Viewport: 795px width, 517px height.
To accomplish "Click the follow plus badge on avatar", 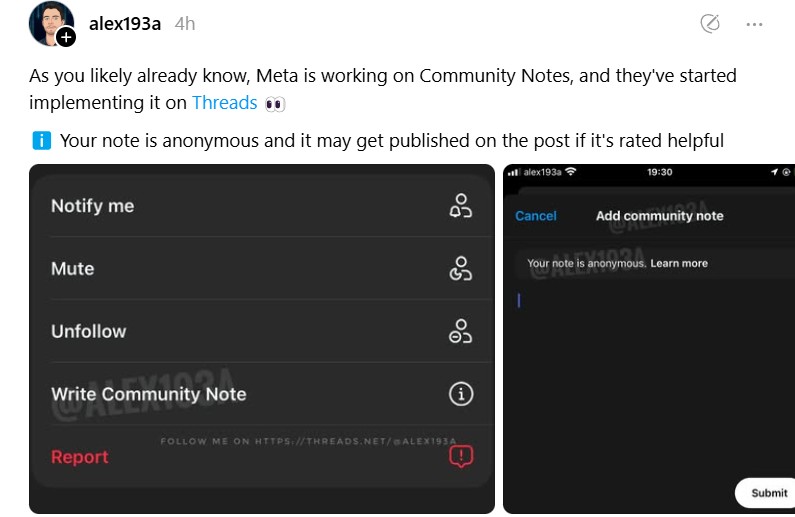I will tap(66, 37).
